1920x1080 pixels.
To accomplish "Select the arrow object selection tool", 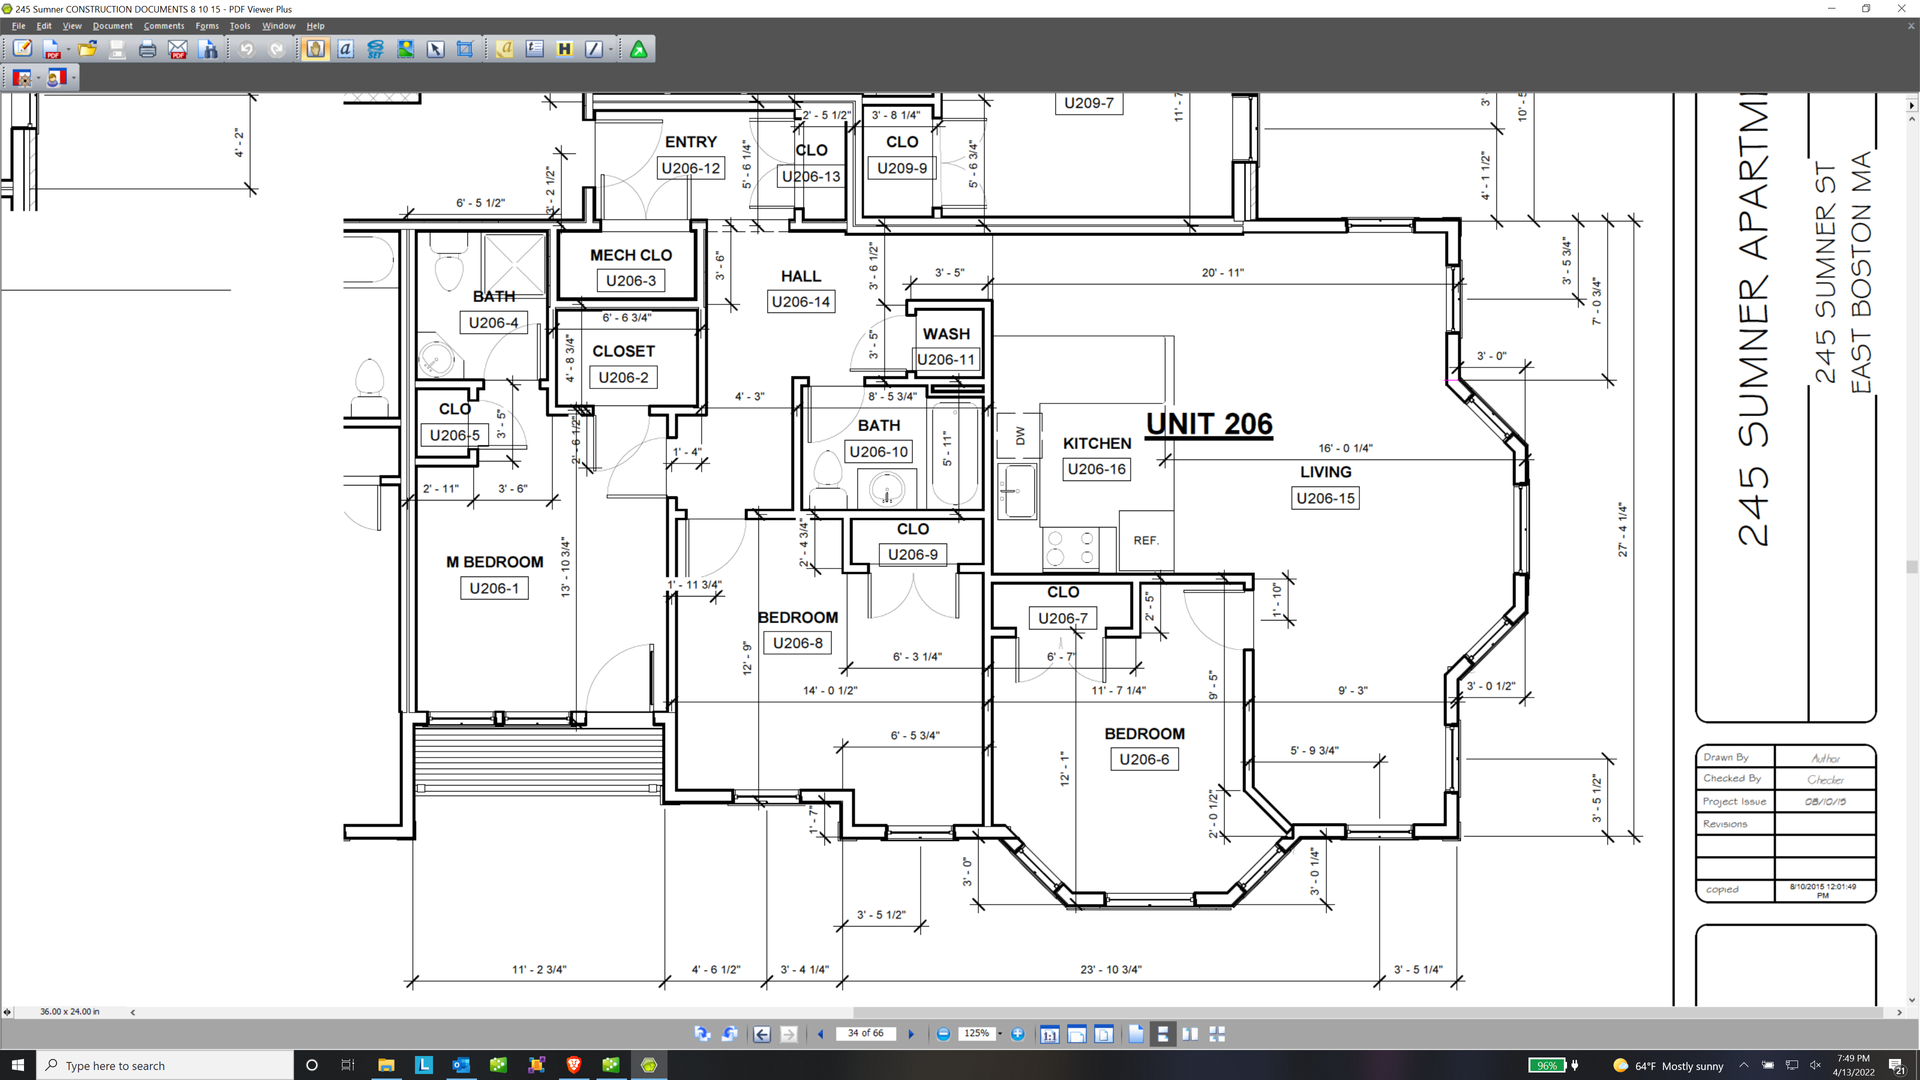I will coord(435,49).
